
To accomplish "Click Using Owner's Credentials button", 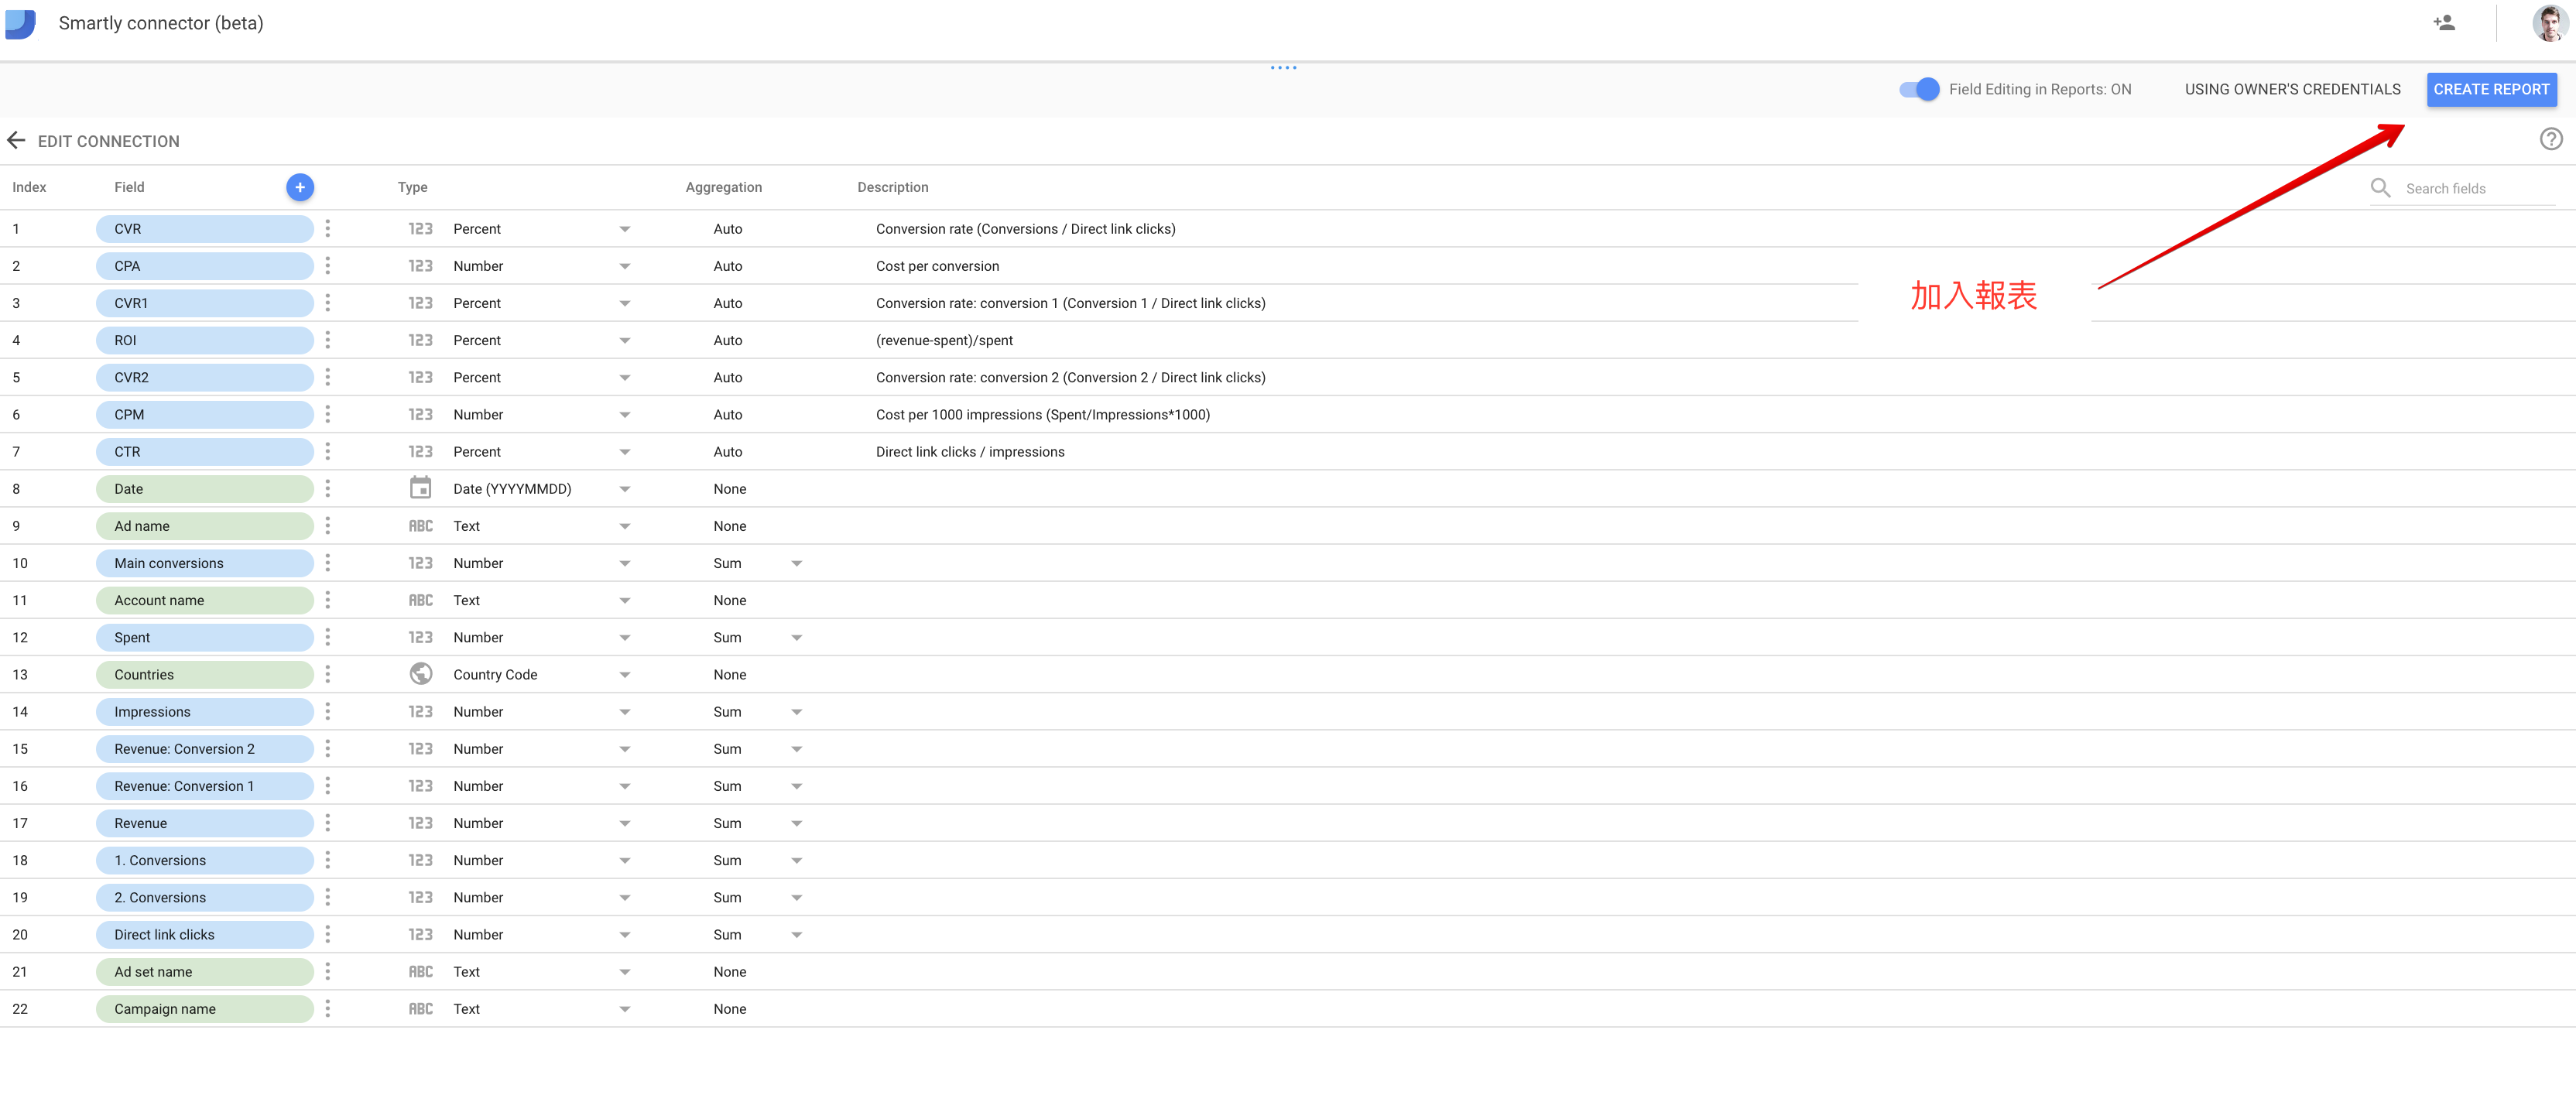I will (x=2292, y=89).
